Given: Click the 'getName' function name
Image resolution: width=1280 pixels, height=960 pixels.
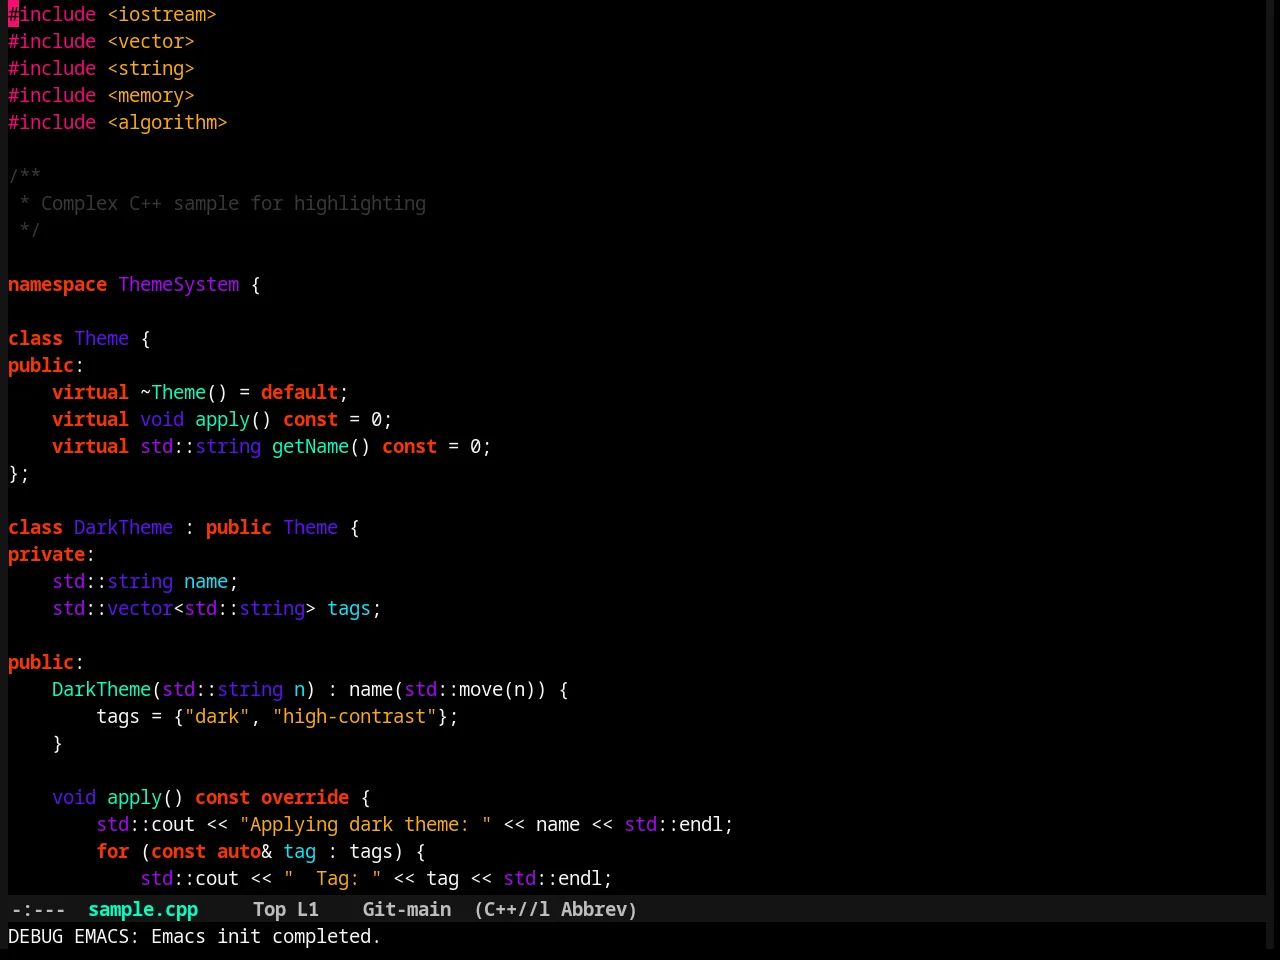Looking at the screenshot, I should pyautogui.click(x=310, y=446).
